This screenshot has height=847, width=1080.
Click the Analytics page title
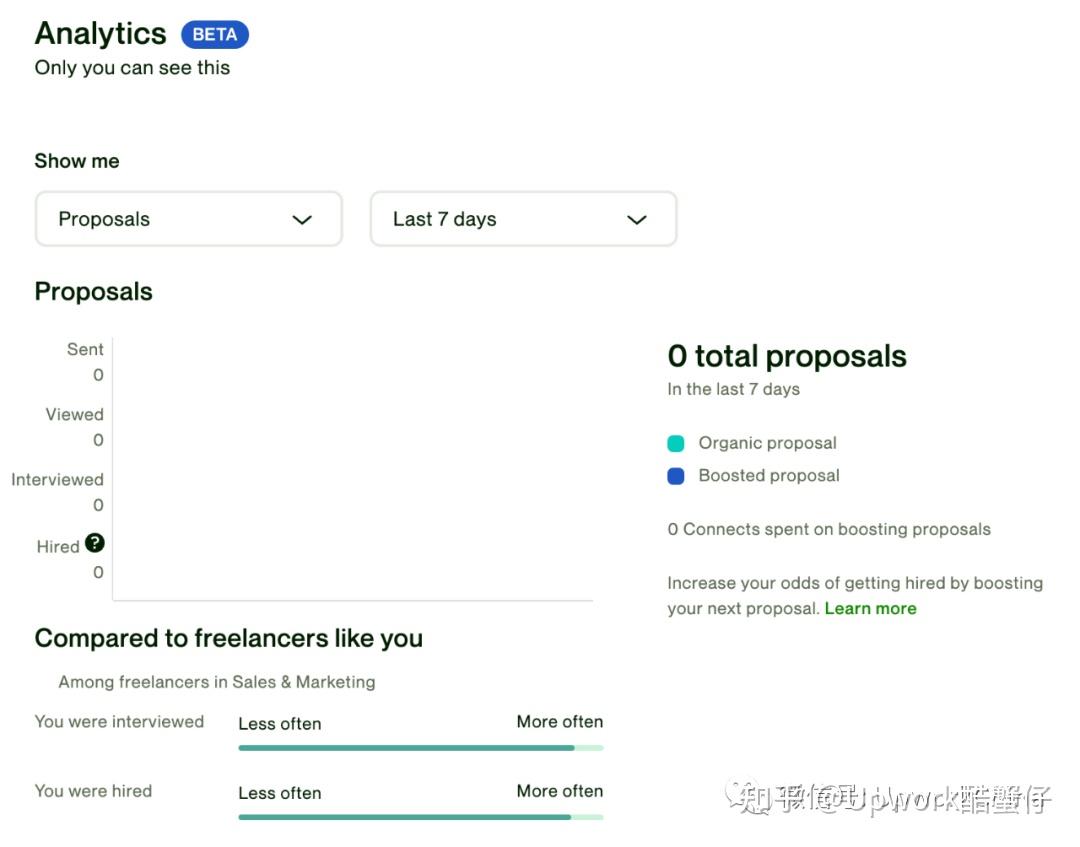click(99, 33)
